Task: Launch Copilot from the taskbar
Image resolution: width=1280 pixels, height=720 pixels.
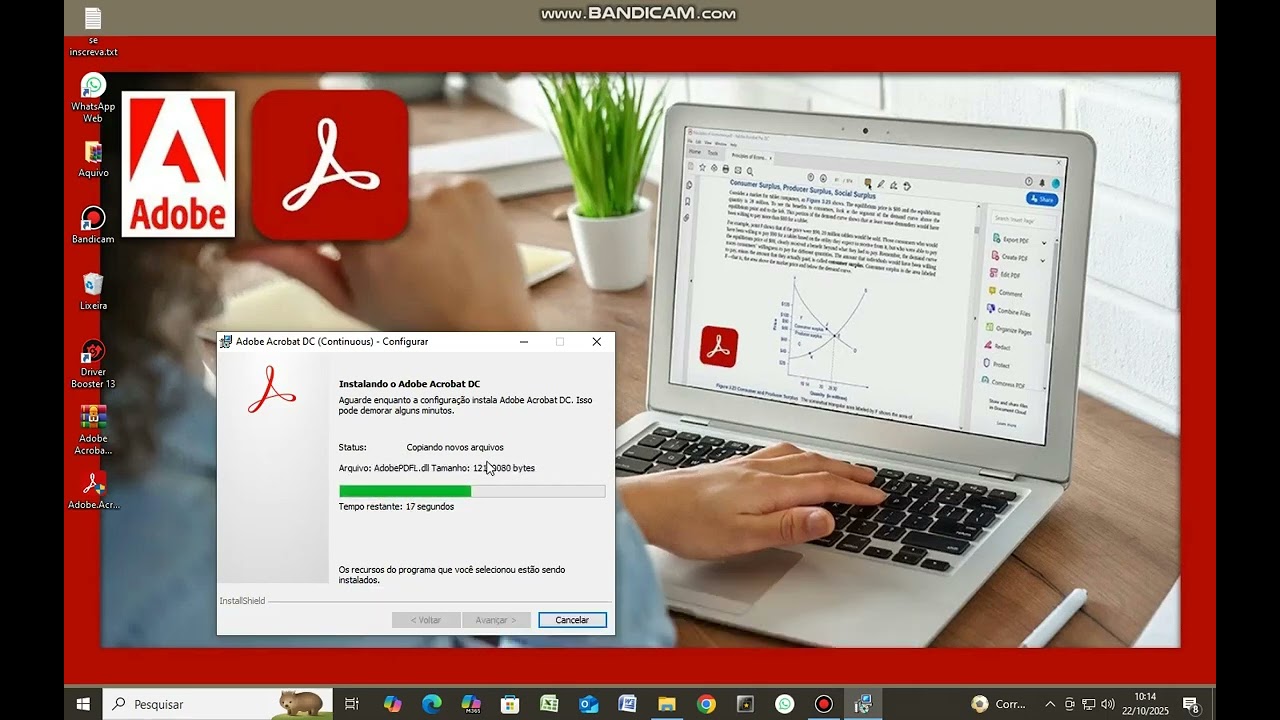Action: pyautogui.click(x=393, y=704)
